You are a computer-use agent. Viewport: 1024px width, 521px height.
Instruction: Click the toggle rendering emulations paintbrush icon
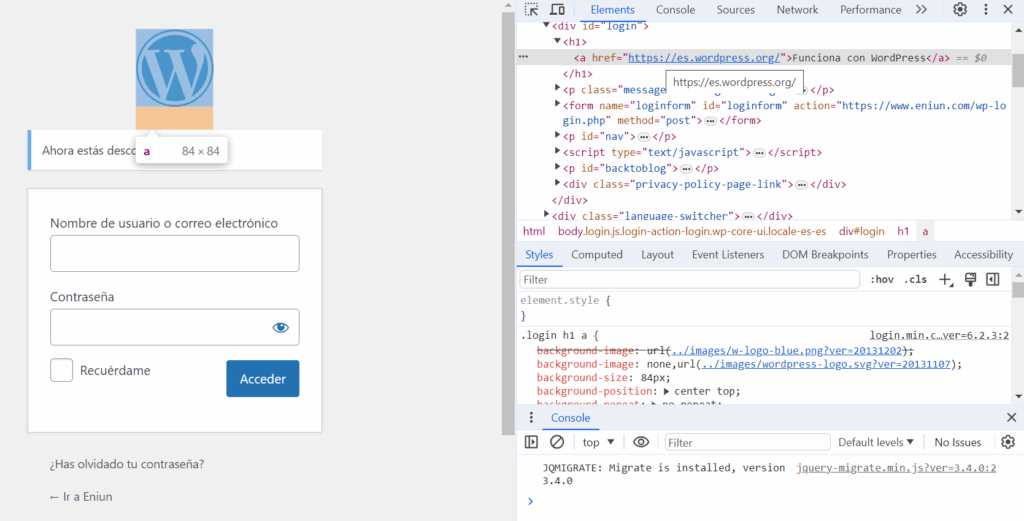click(x=970, y=279)
